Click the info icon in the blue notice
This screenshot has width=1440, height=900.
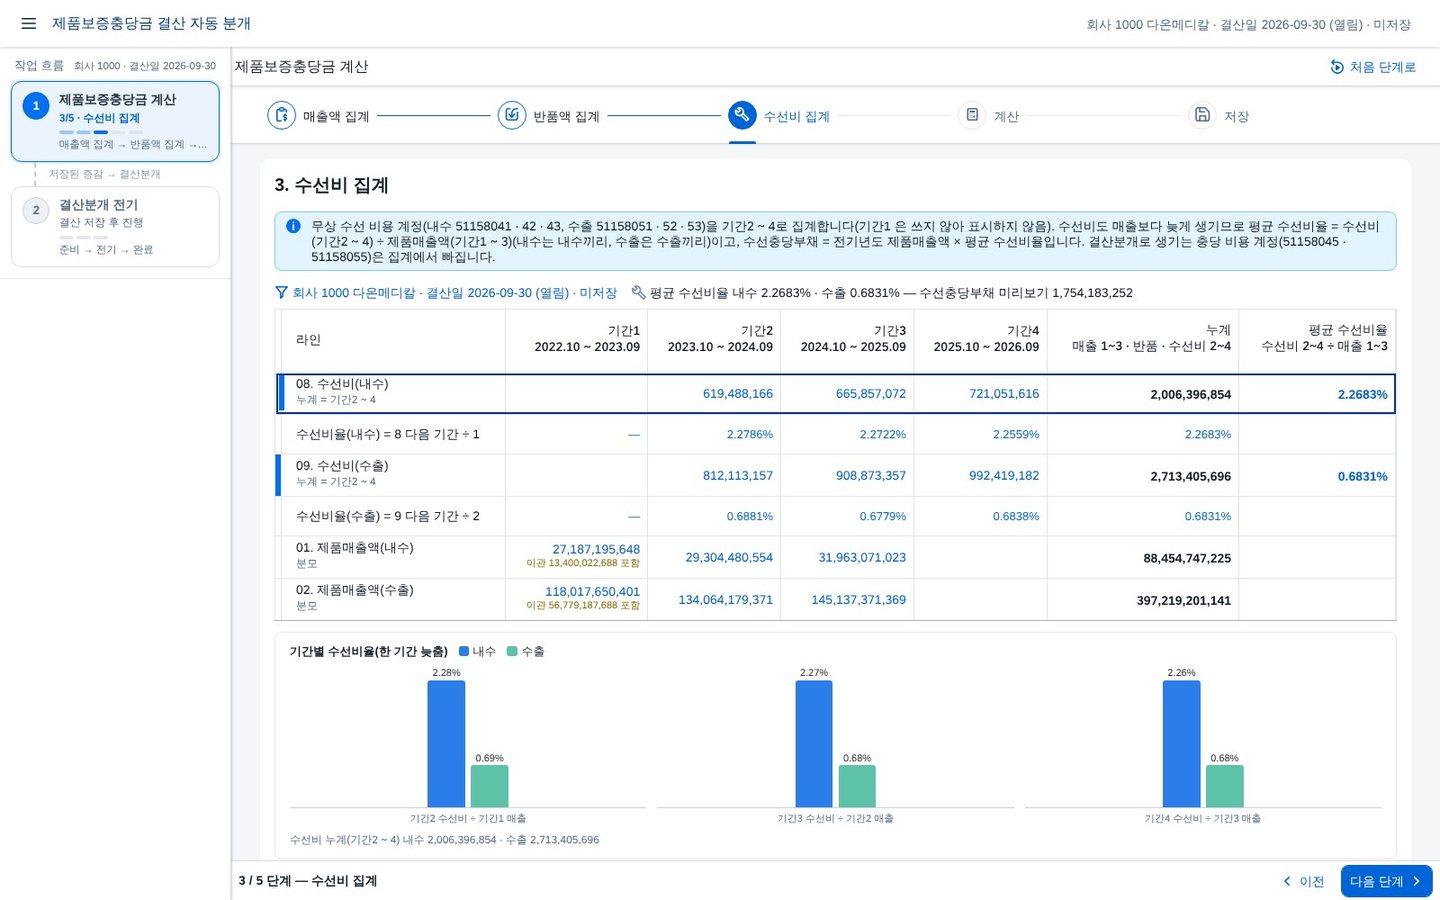click(293, 226)
